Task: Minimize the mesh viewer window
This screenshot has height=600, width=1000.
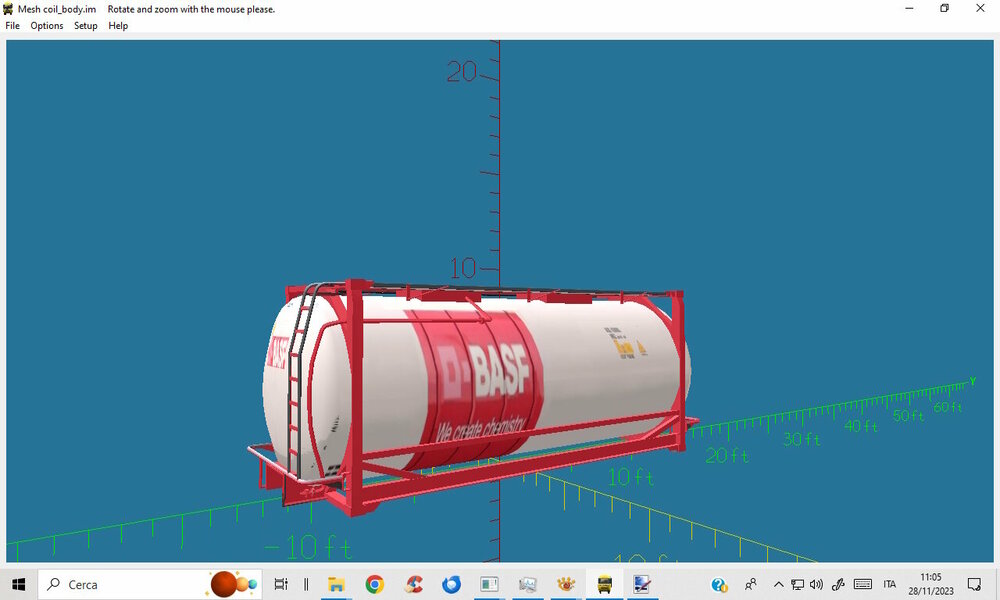Action: point(909,8)
